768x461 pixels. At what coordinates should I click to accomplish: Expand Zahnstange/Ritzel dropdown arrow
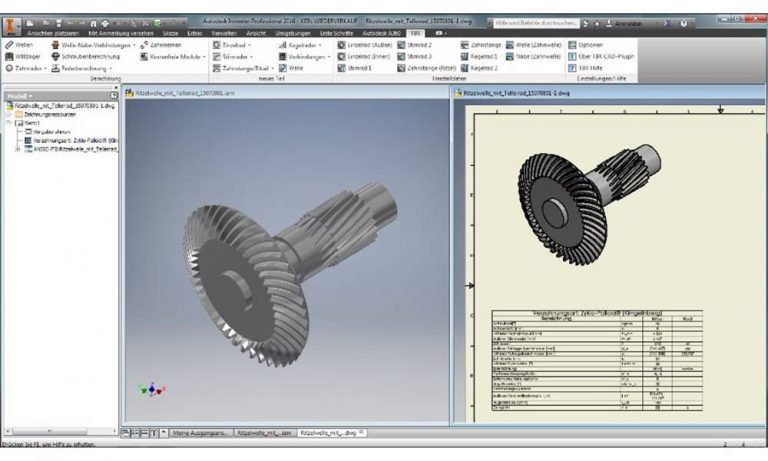[x=272, y=69]
